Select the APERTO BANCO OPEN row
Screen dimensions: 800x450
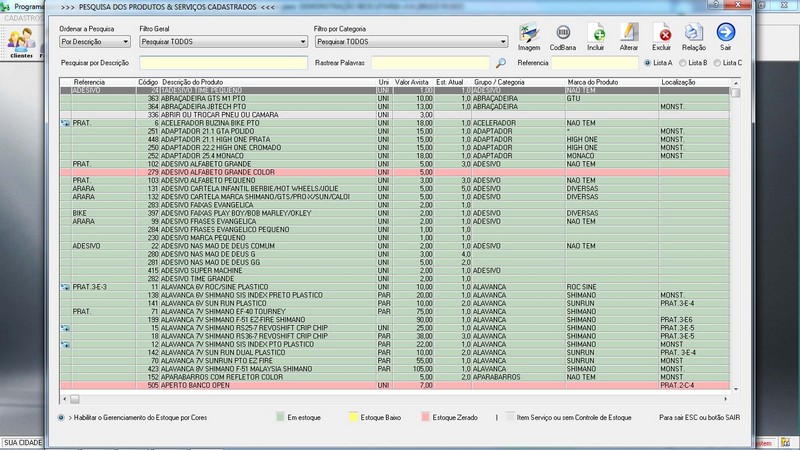point(395,385)
